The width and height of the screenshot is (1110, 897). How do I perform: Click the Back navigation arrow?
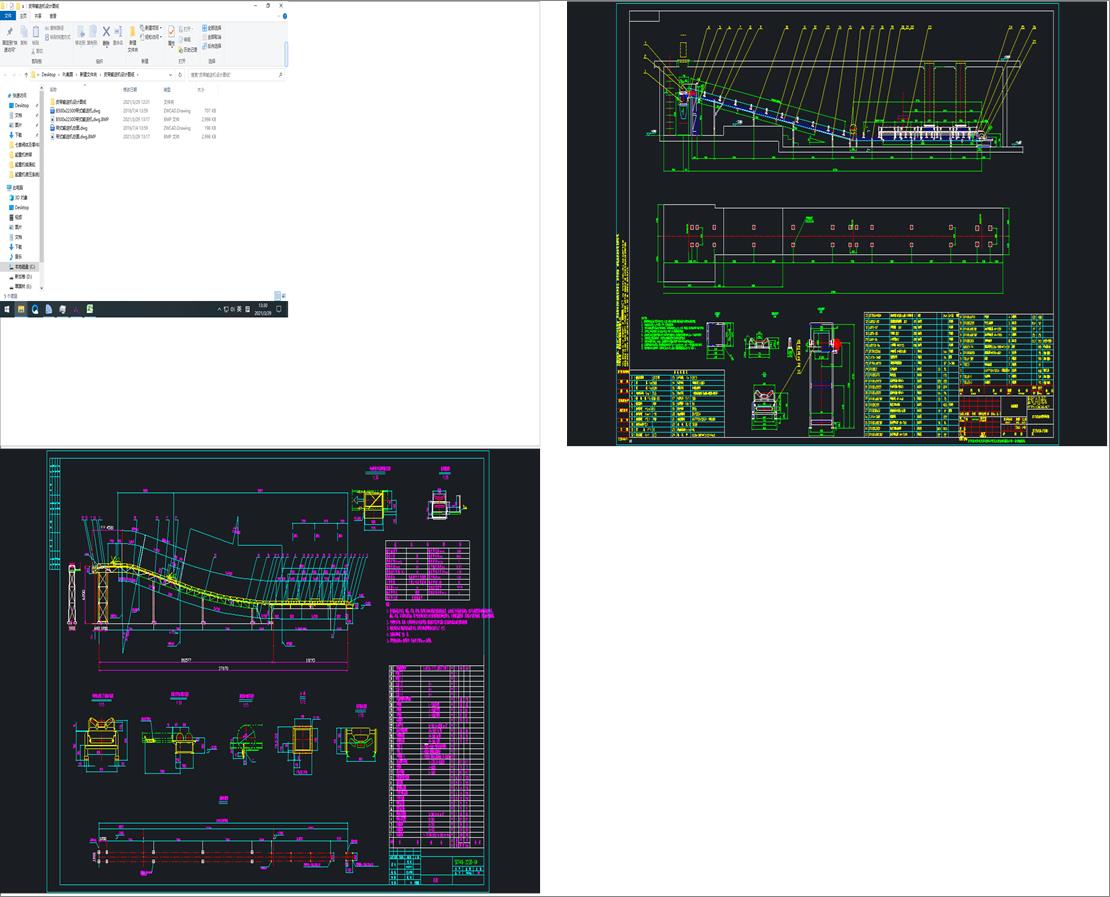pos(5,74)
